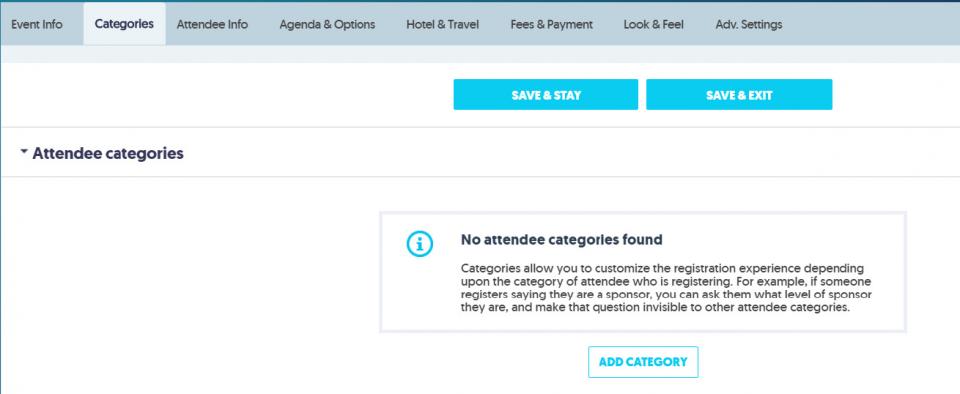Select the Categories tab
960x394 pixels.
124,24
